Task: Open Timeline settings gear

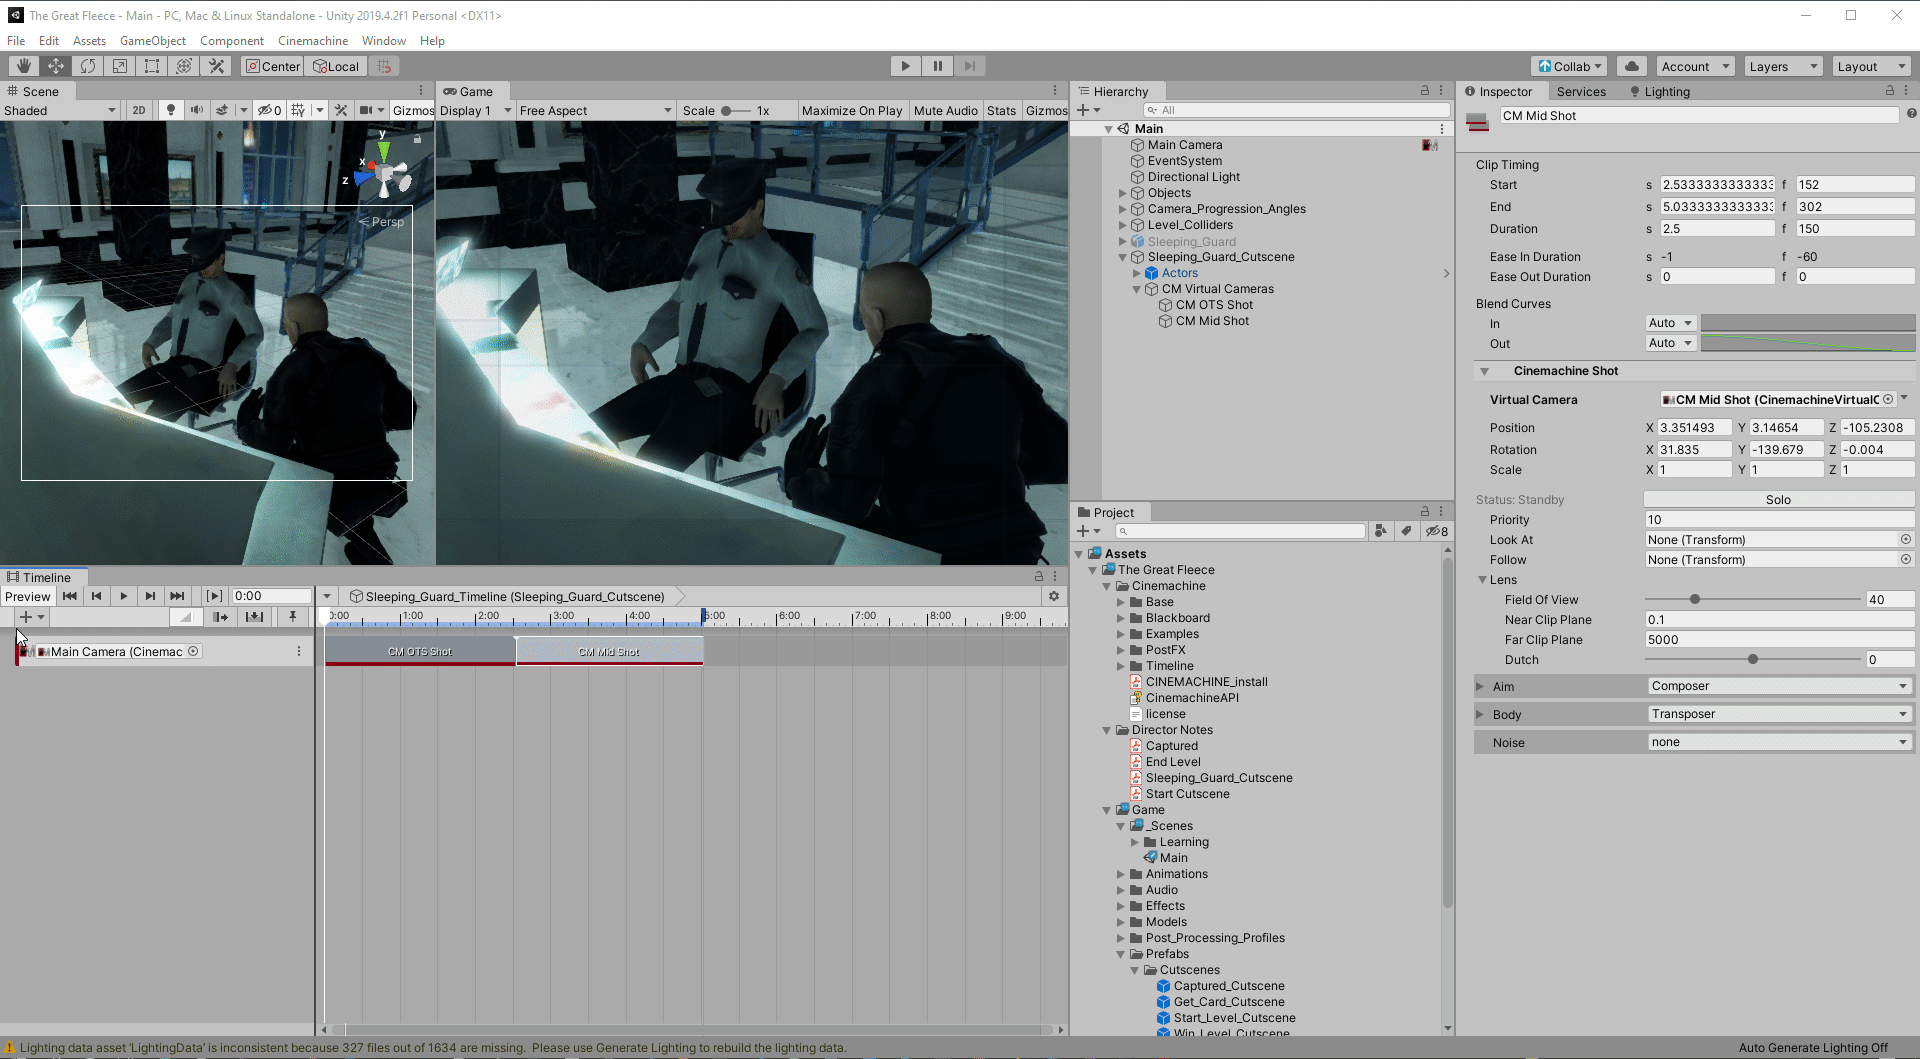Action: coord(1053,596)
